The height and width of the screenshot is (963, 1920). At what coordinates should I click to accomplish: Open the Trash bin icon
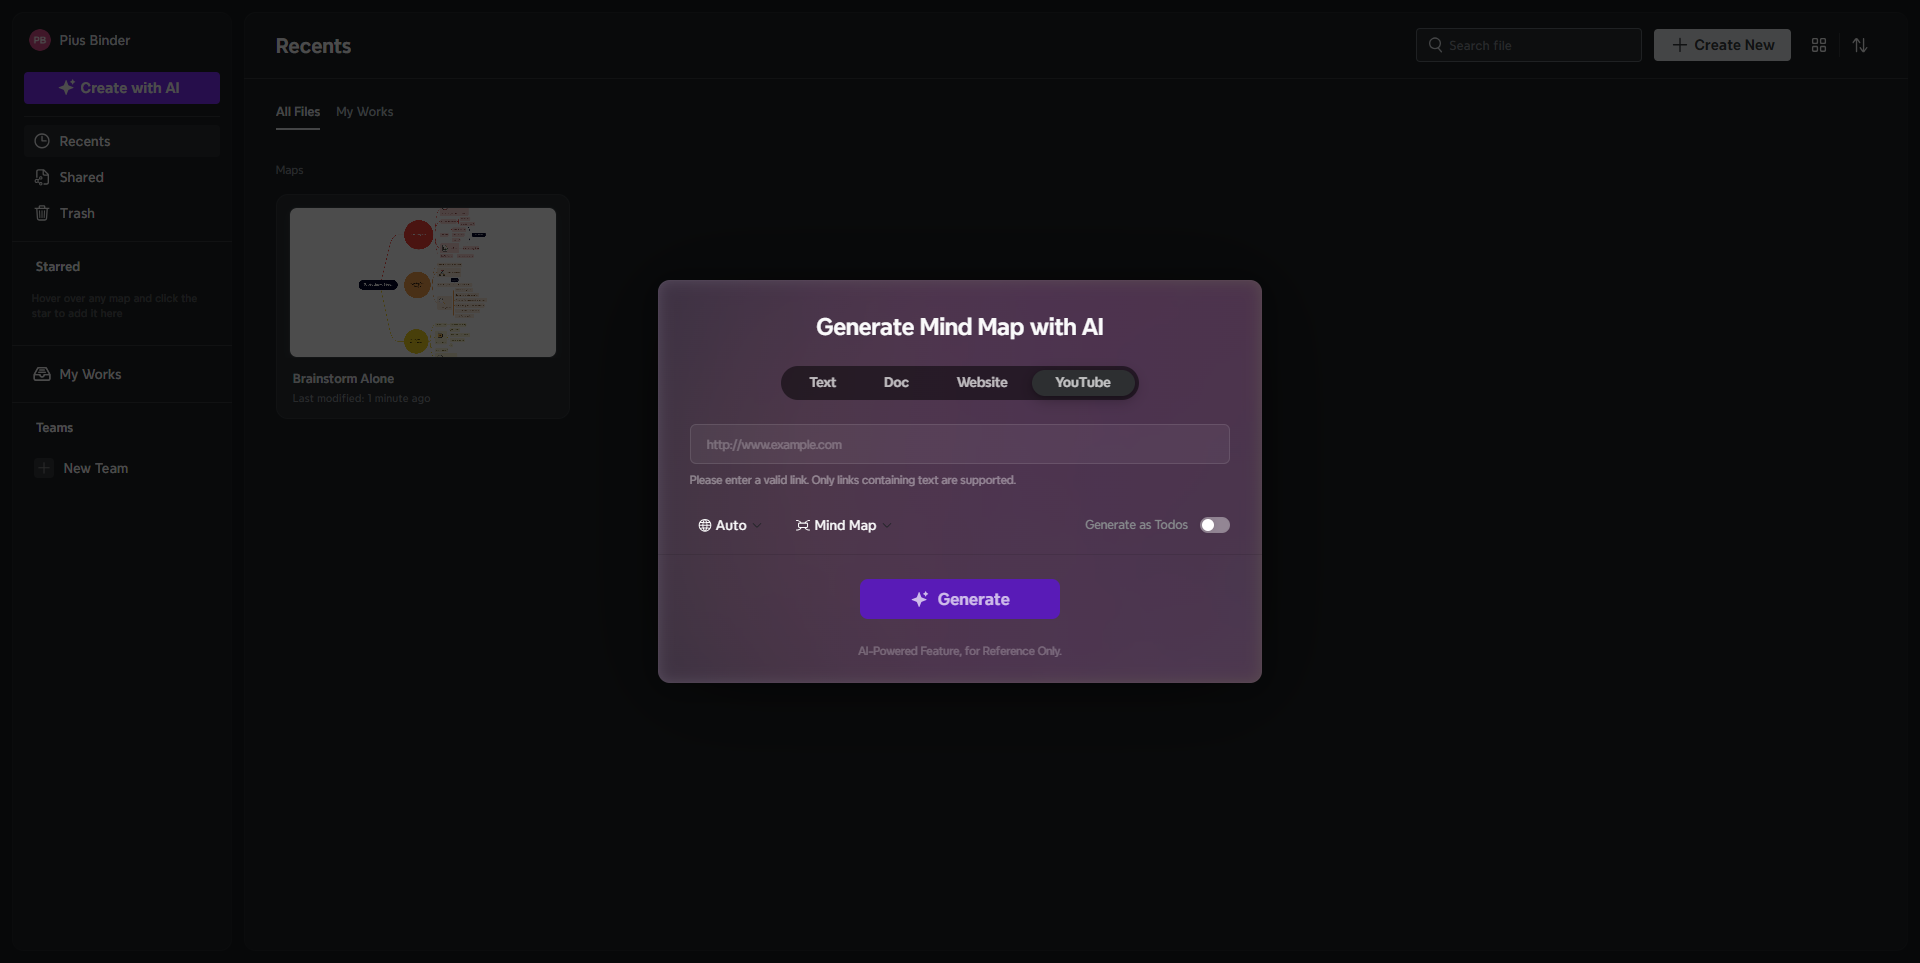42,213
